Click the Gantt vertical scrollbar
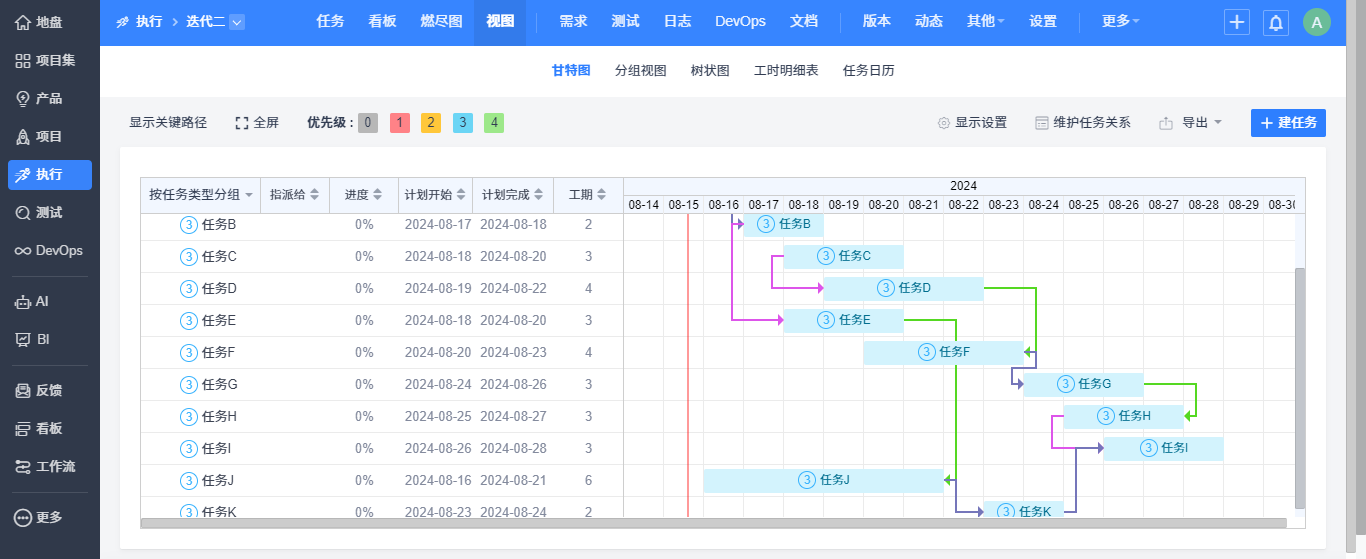 pyautogui.click(x=1300, y=388)
